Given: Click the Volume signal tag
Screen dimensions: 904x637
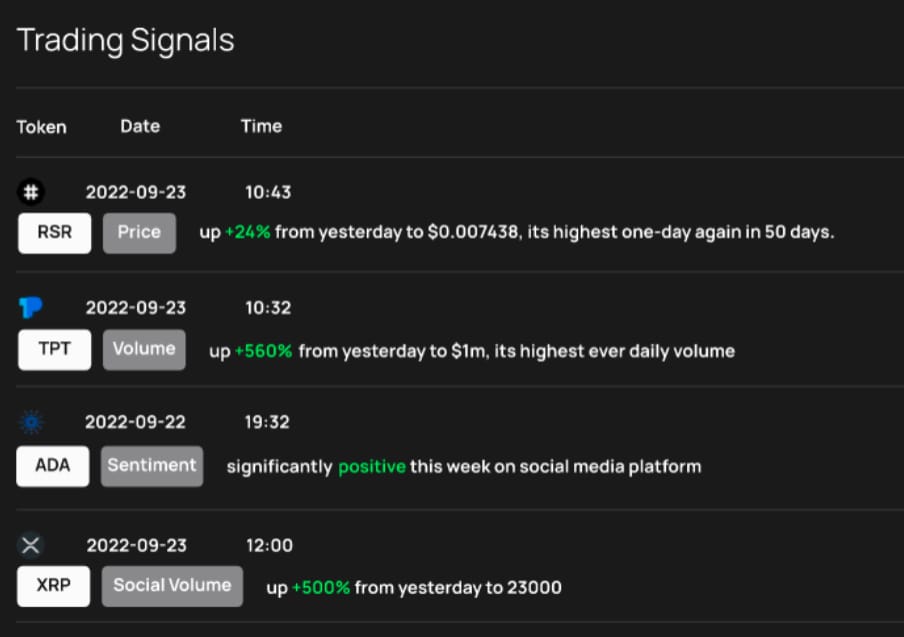Looking at the screenshot, I should [144, 350].
